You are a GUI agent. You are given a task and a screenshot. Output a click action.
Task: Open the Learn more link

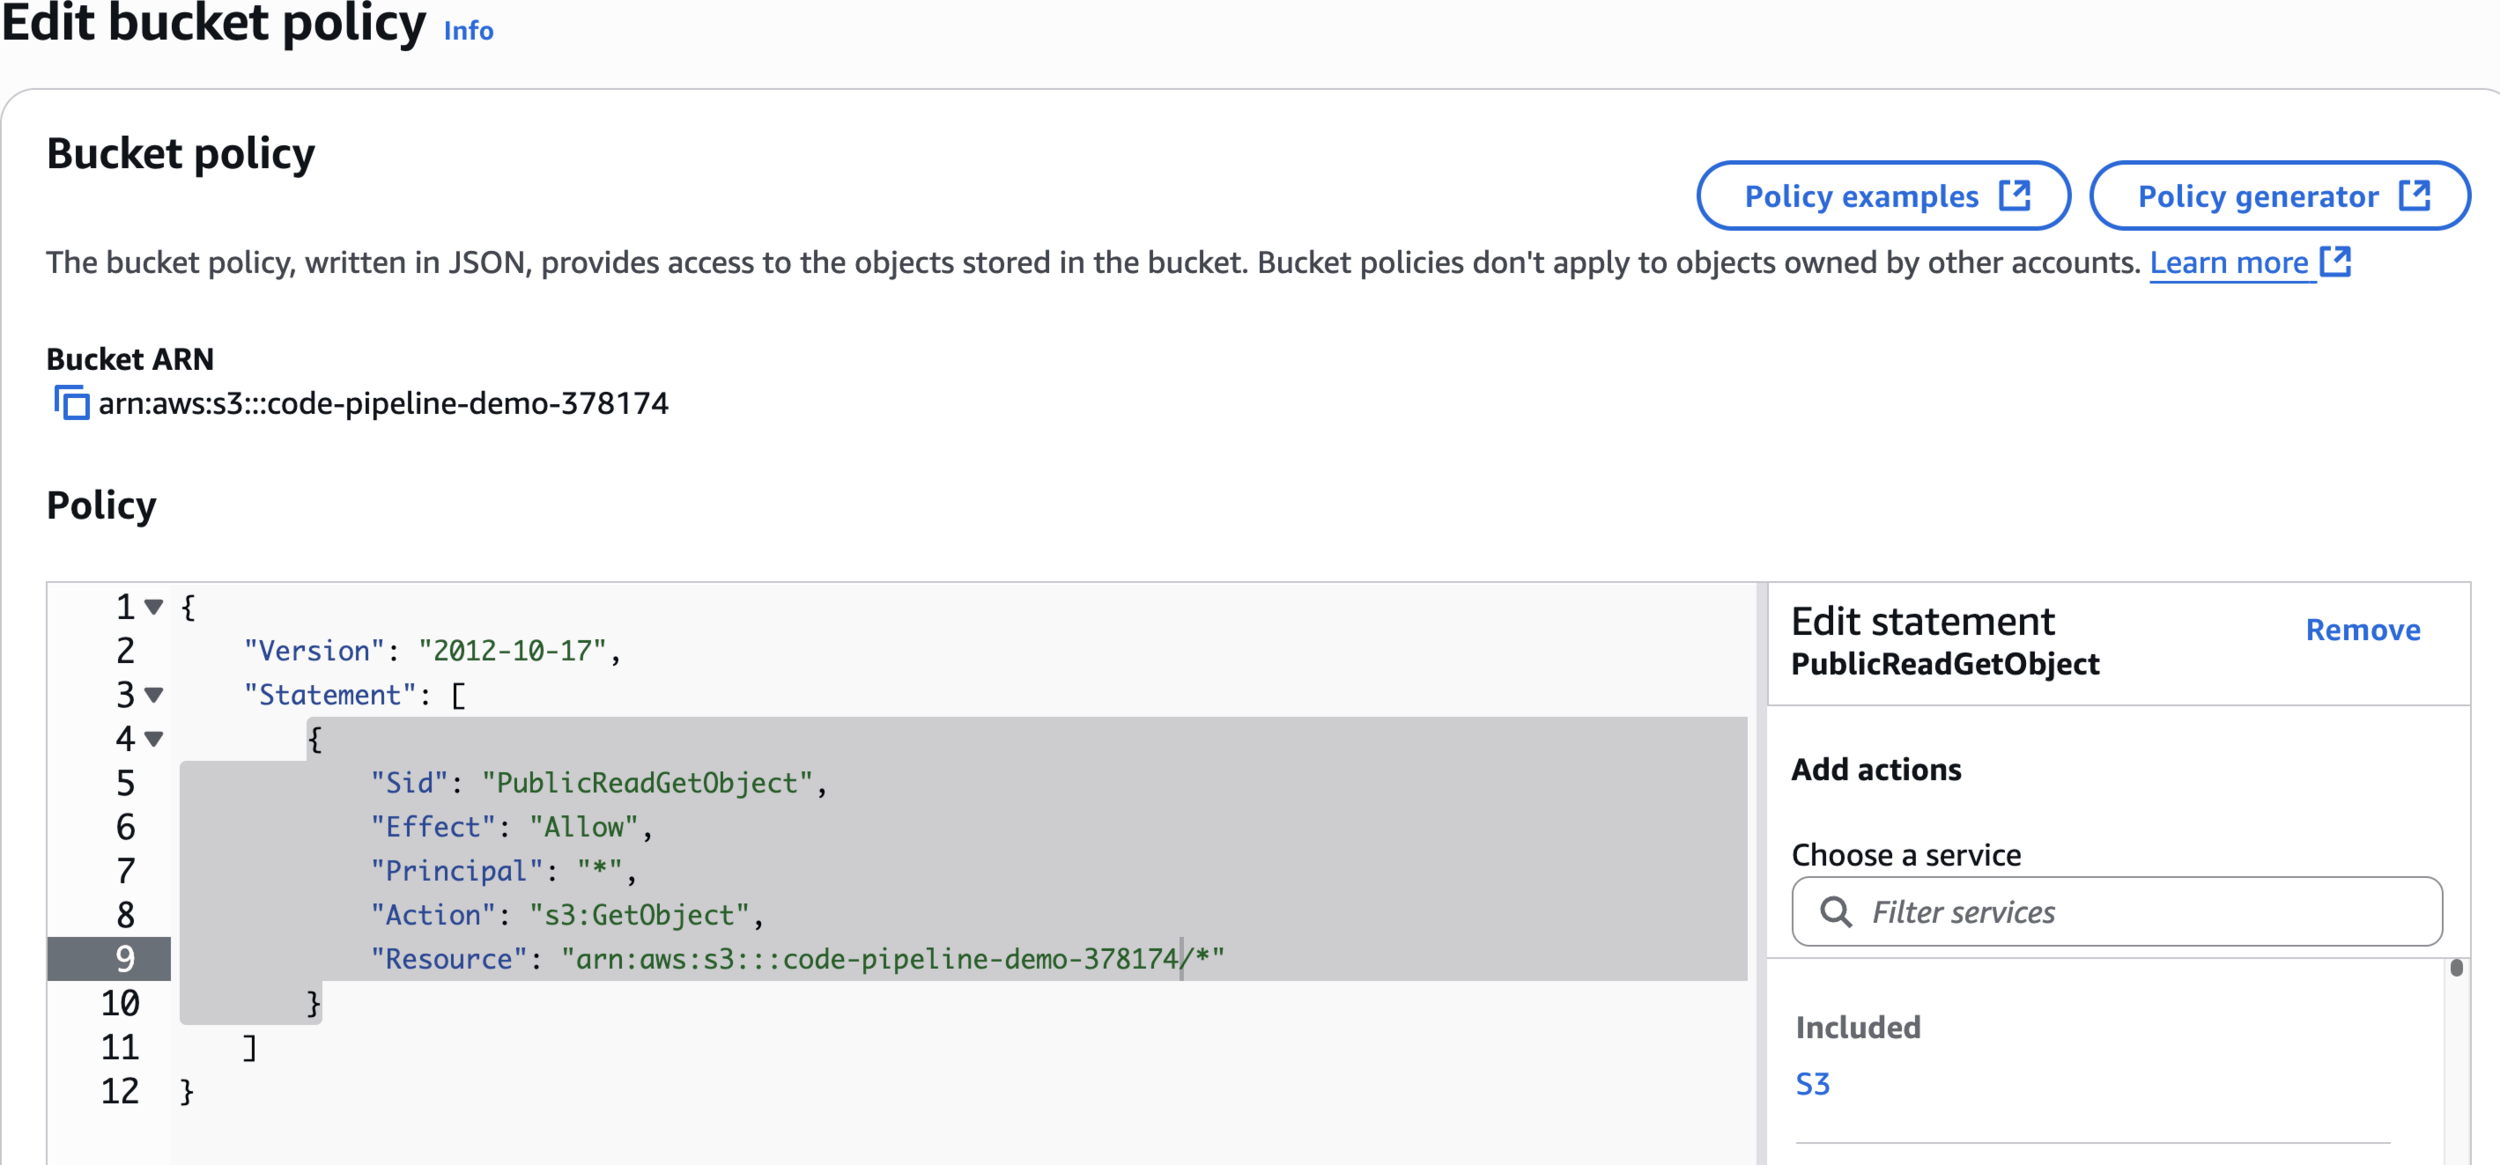pos(2228,263)
